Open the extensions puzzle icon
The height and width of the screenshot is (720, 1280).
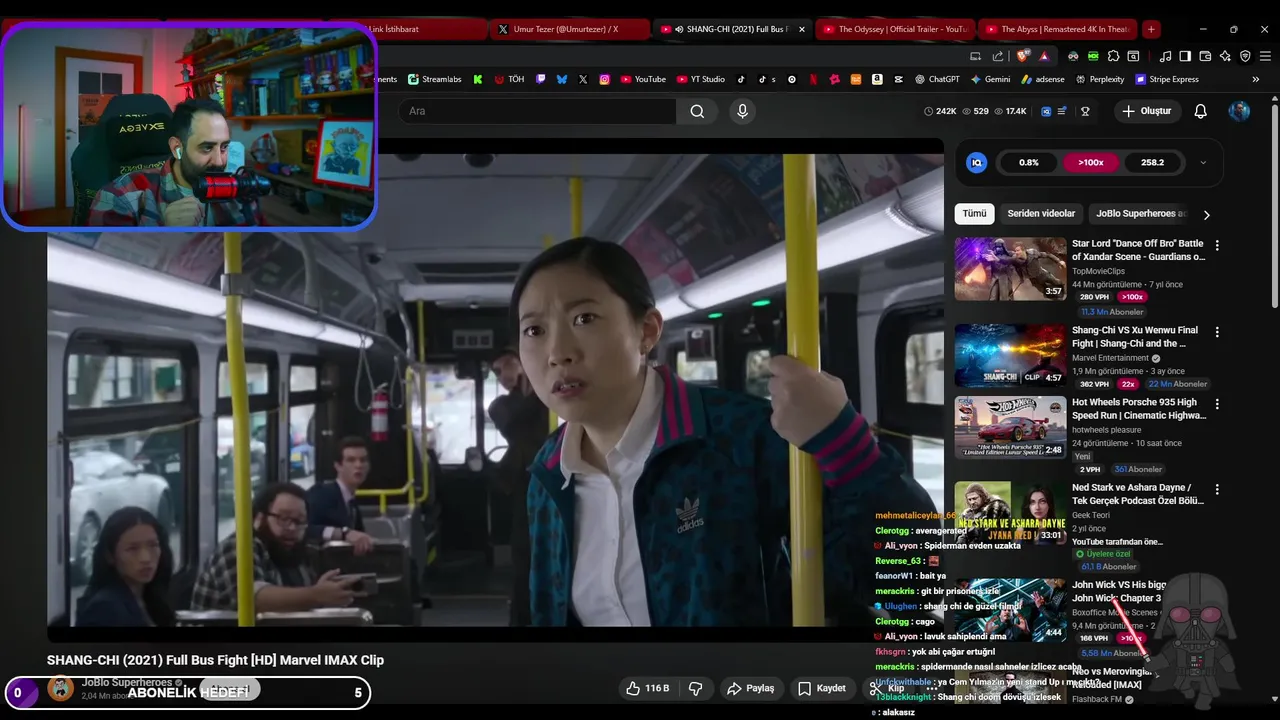point(1113,56)
